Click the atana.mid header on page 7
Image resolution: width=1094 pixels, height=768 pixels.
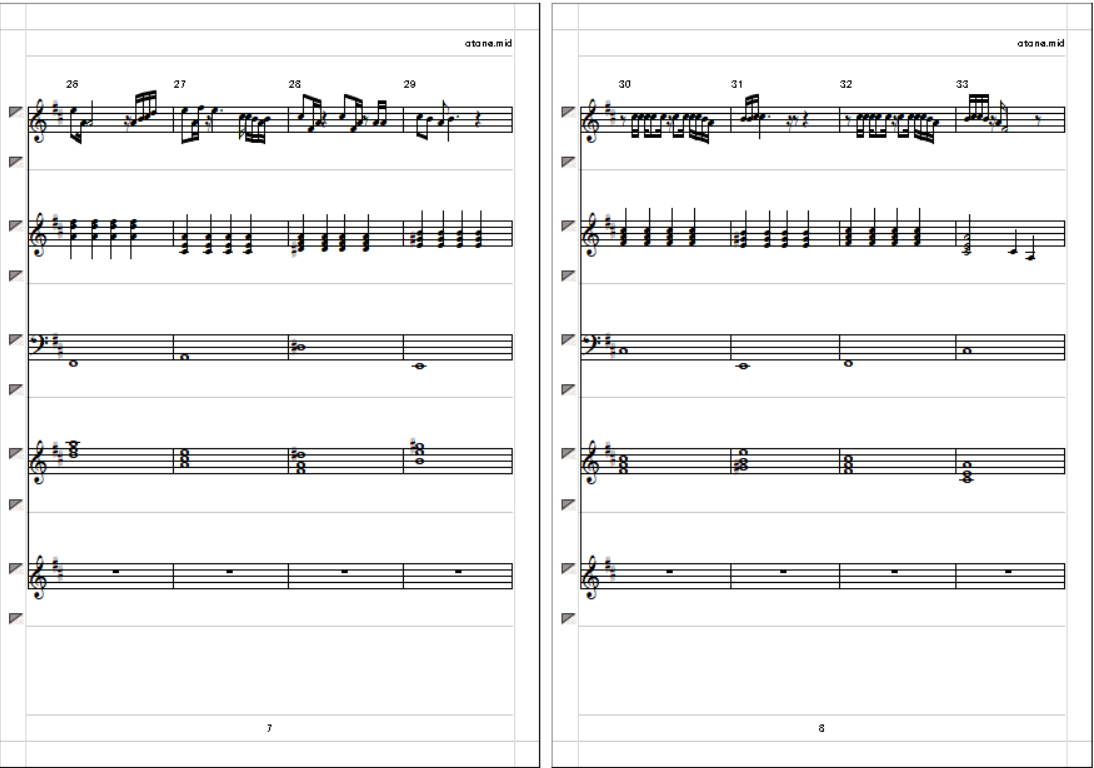tap(488, 43)
